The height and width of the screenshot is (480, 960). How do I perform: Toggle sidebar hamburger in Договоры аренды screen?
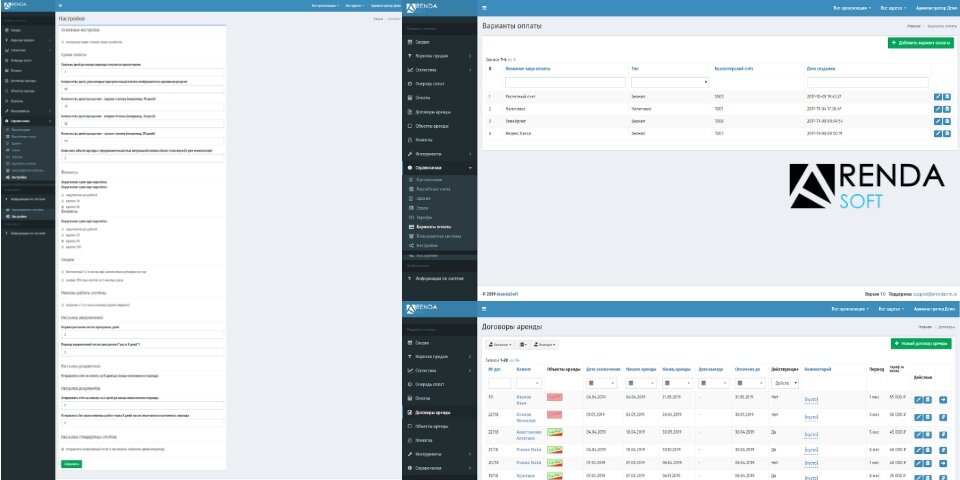point(485,309)
